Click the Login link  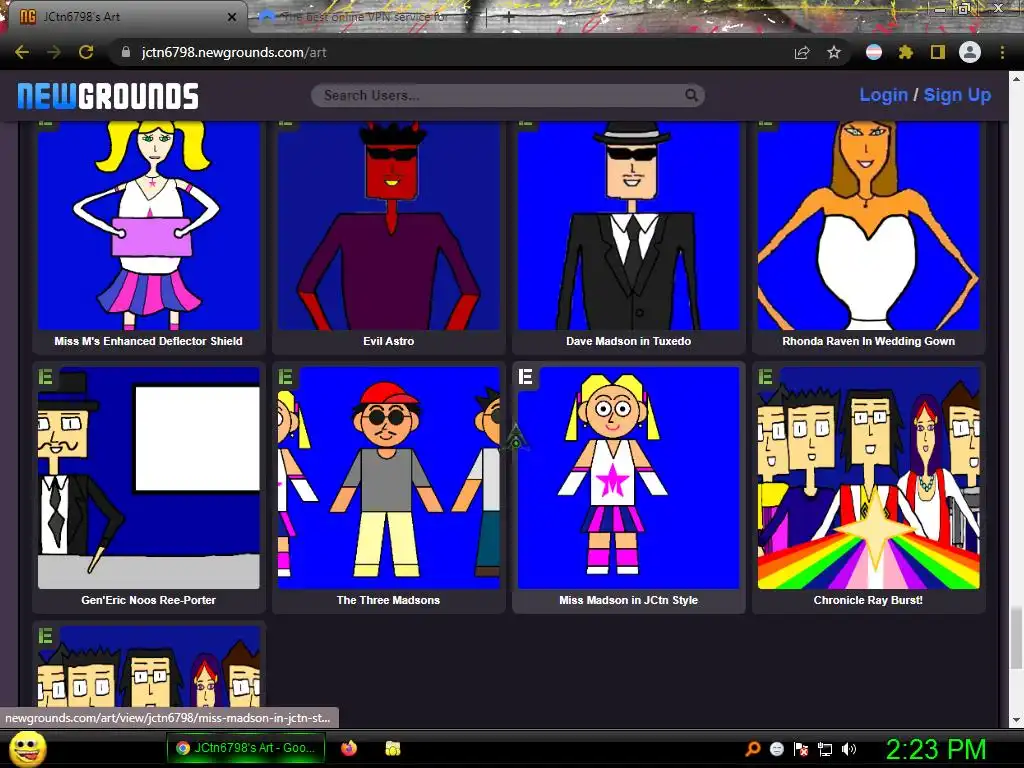pyautogui.click(x=883, y=95)
